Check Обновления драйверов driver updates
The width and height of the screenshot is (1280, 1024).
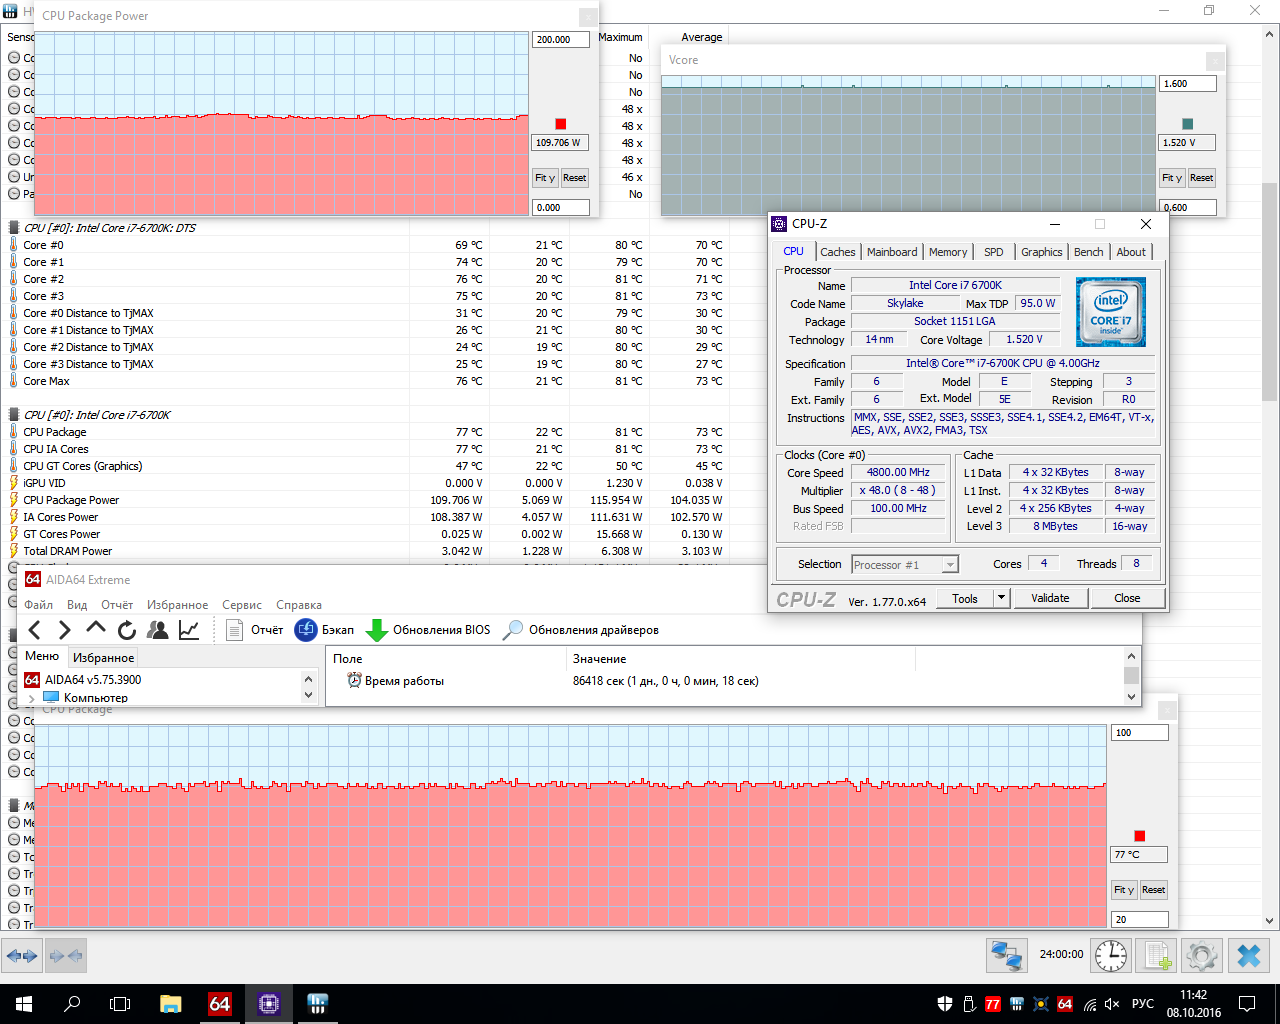[x=581, y=630]
